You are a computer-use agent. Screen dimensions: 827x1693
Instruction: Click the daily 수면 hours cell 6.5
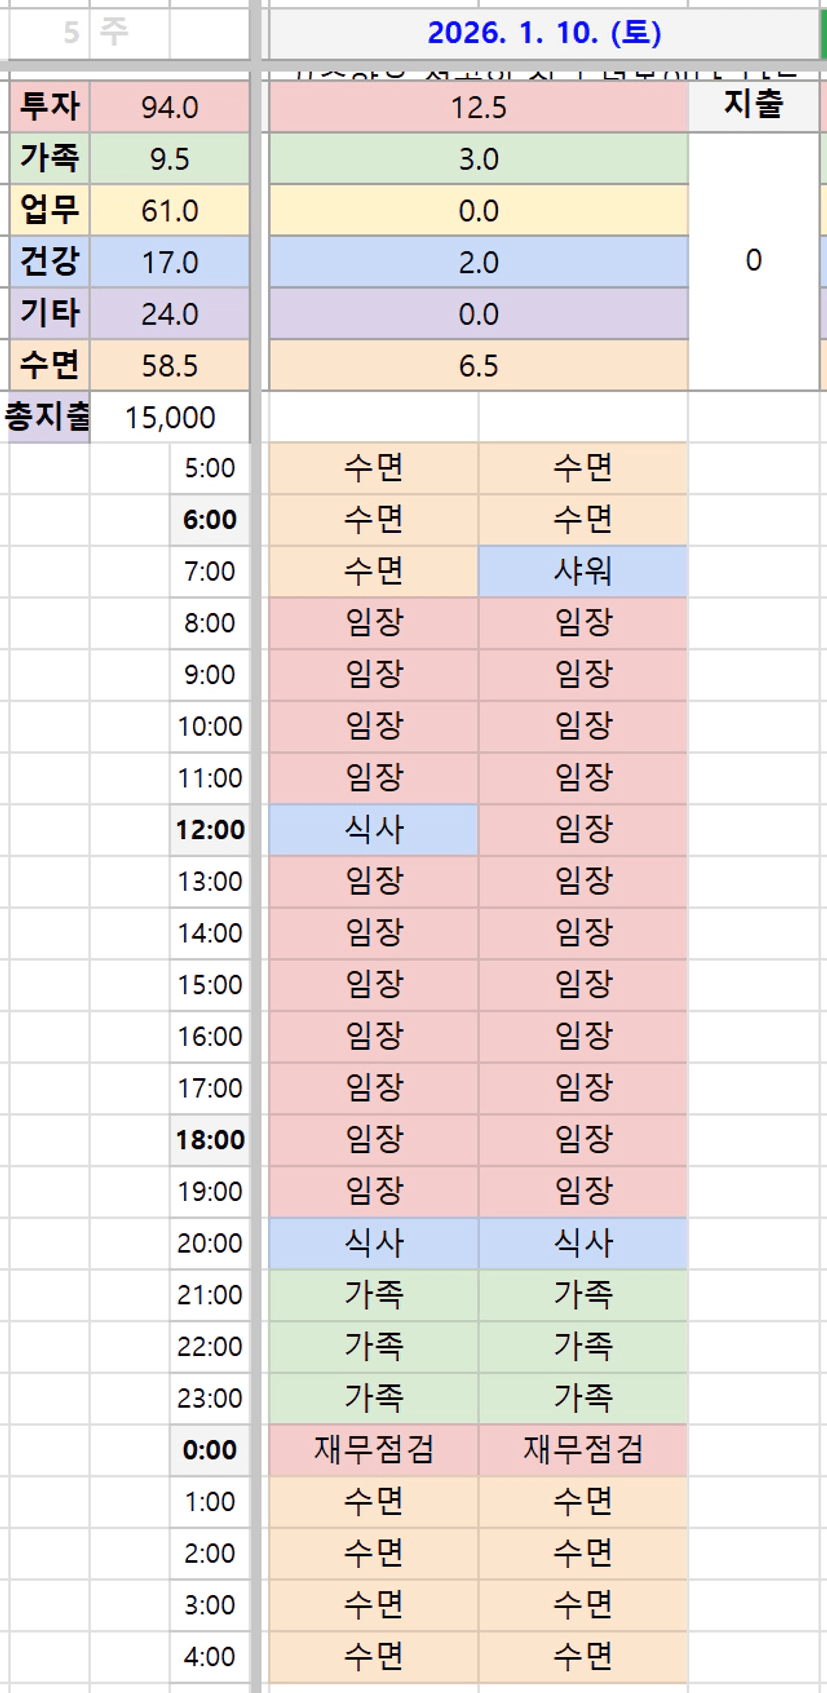click(x=478, y=366)
